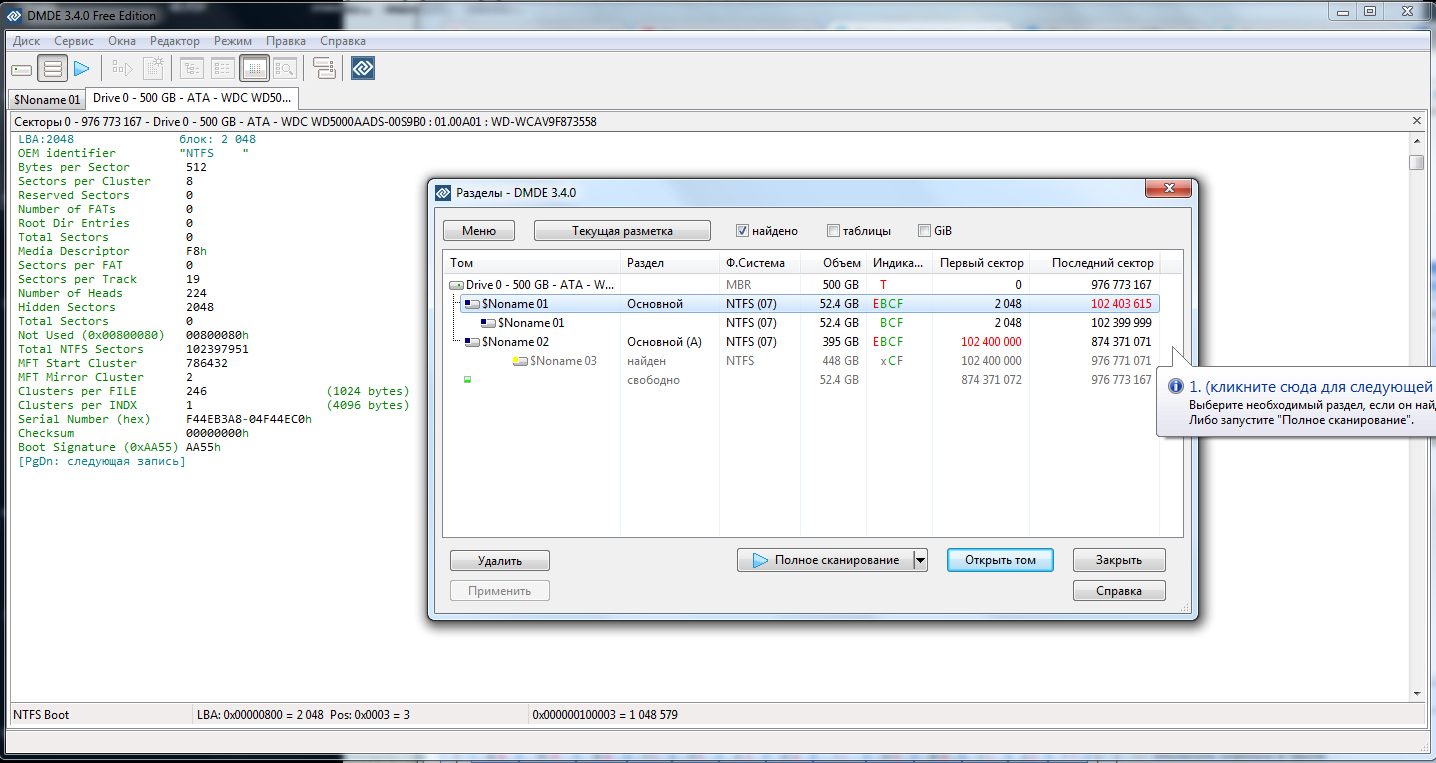Click the blue play arrow toolbar icon
Screen dimensions: 1436x763
(82, 69)
